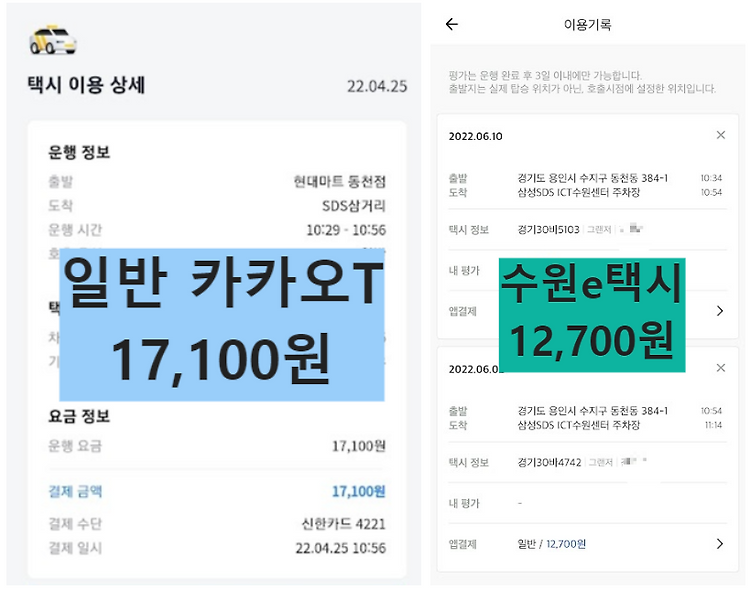Click the 결제 일시 label
This screenshot has height=589, width=750.
pos(75,548)
